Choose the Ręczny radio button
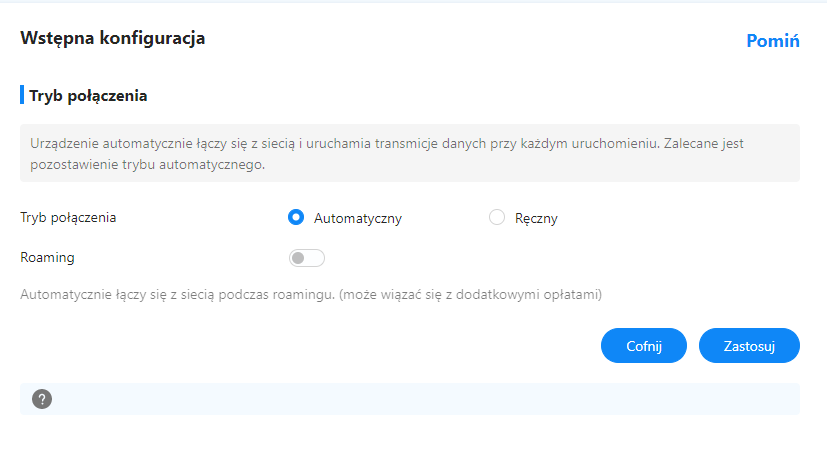Viewport: 827px width, 457px height. tap(497, 217)
